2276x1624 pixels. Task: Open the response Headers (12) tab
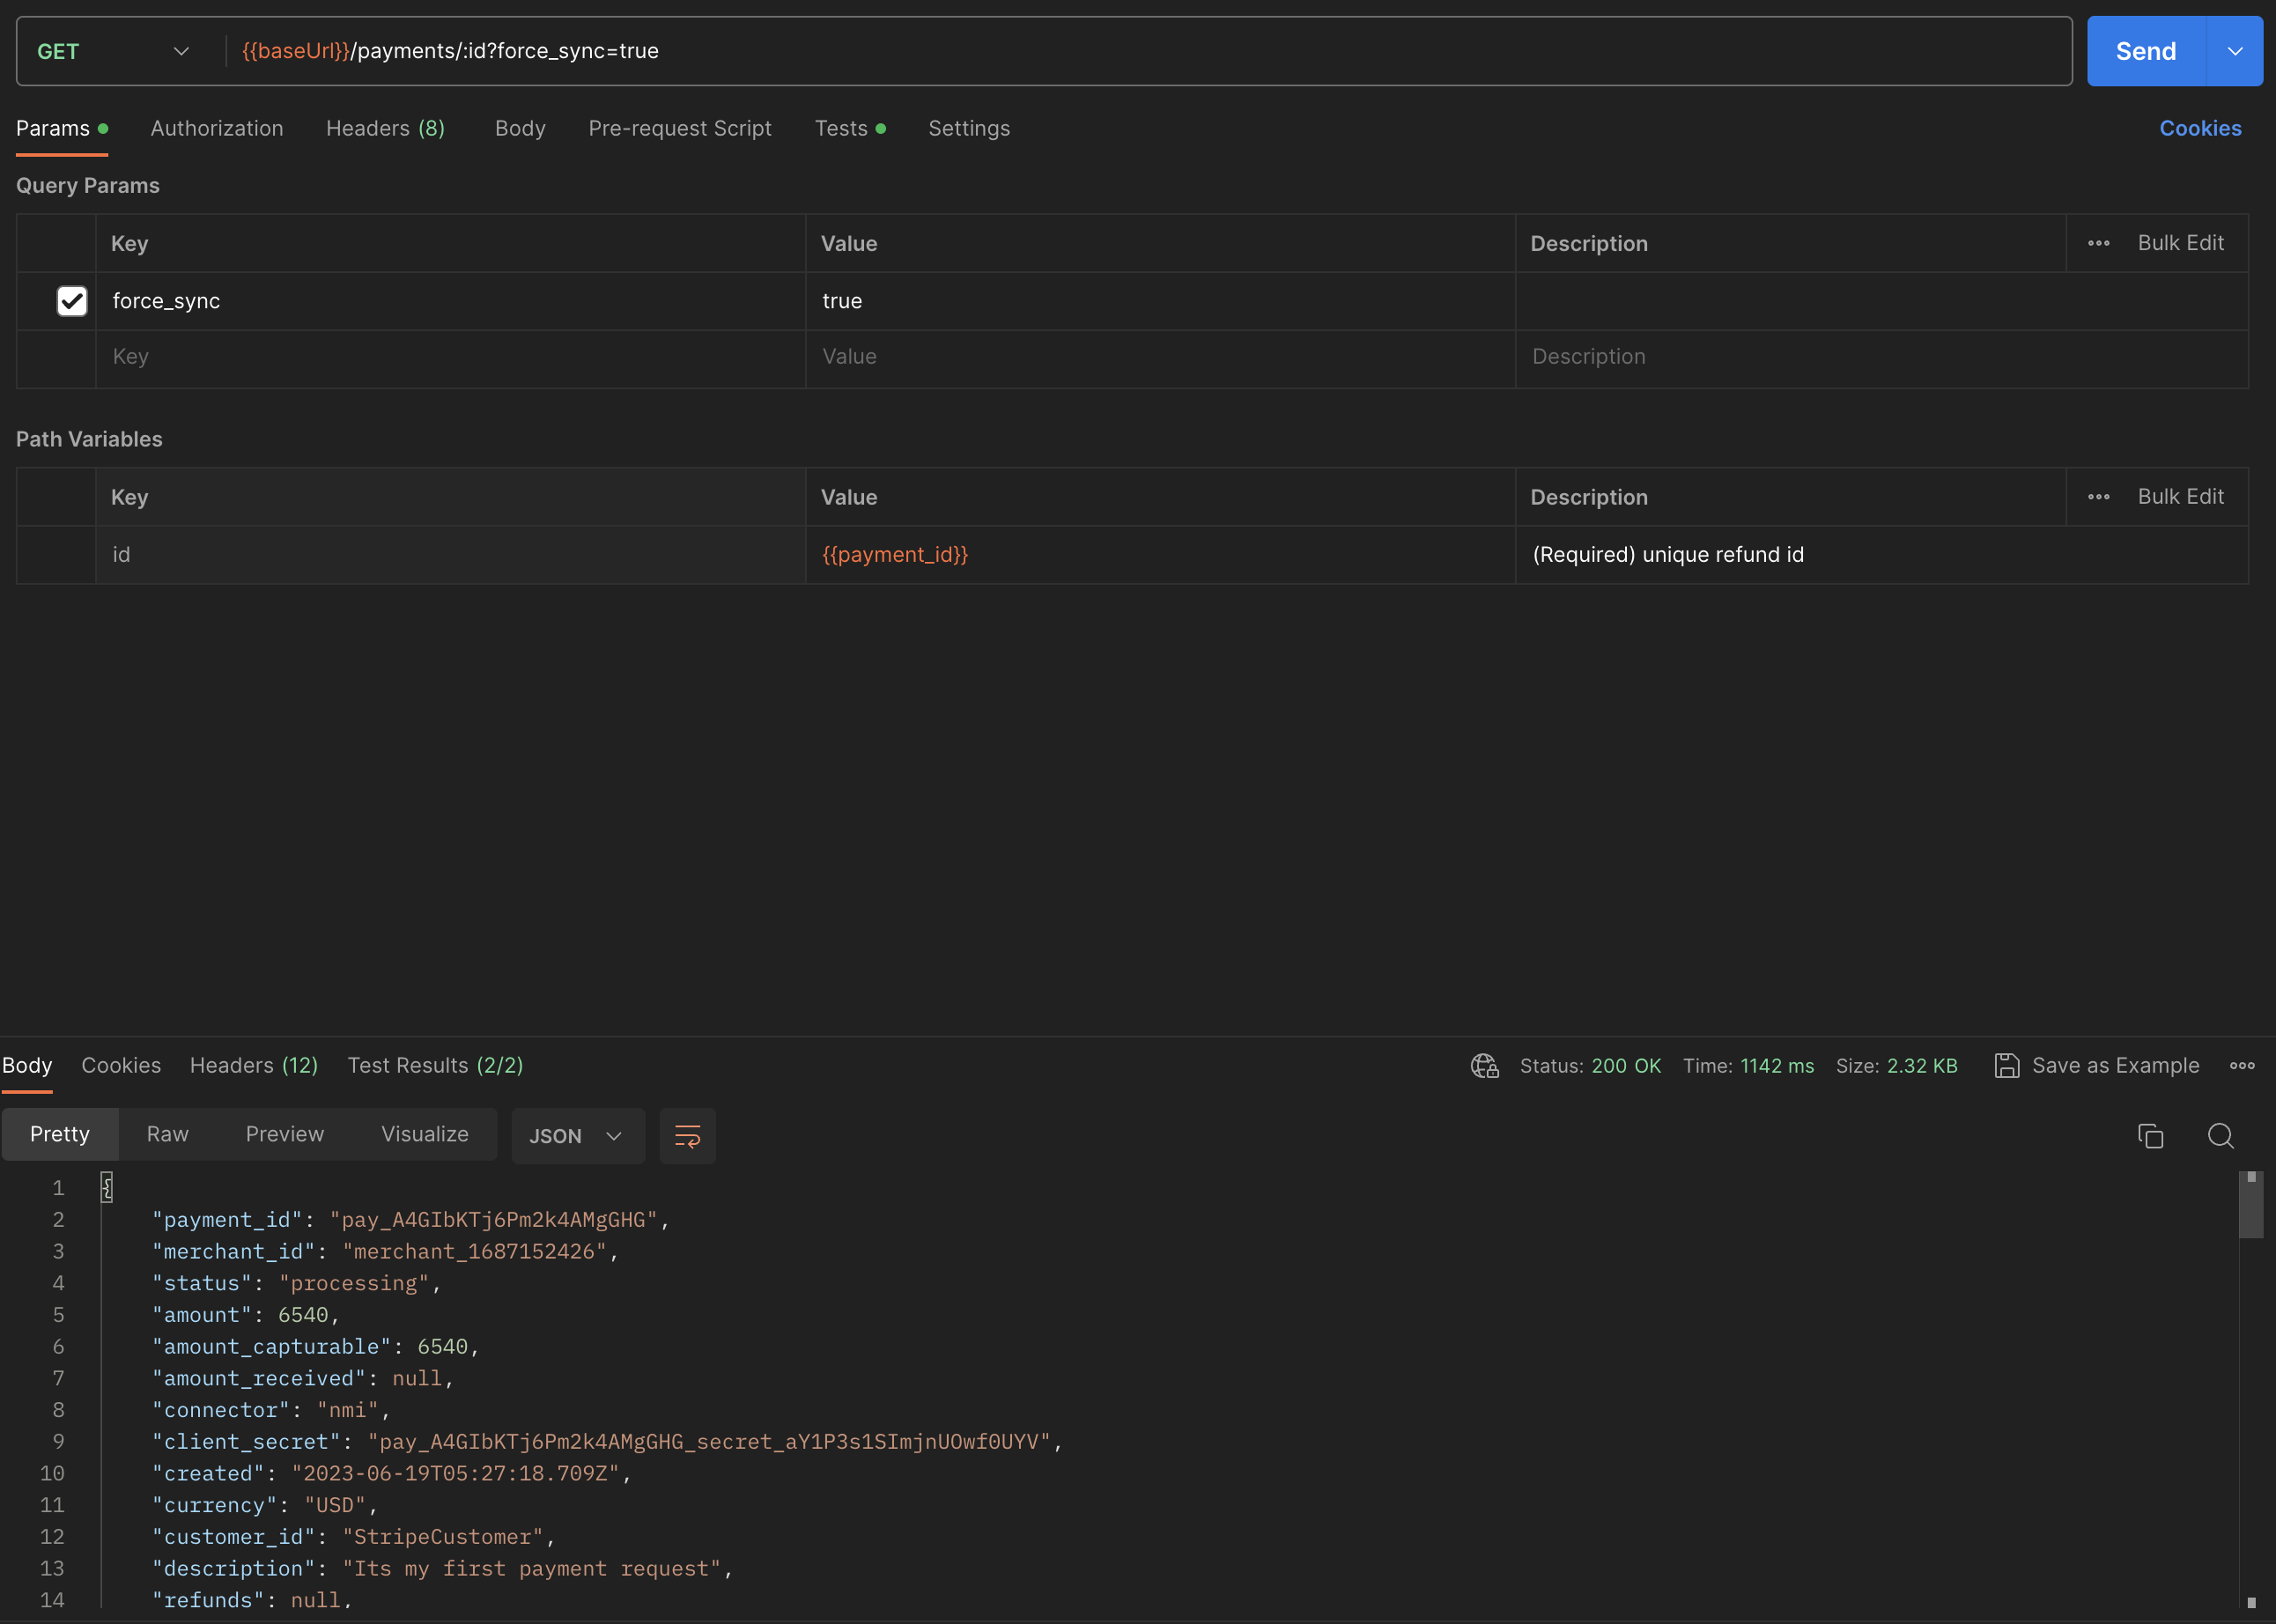tap(253, 1065)
